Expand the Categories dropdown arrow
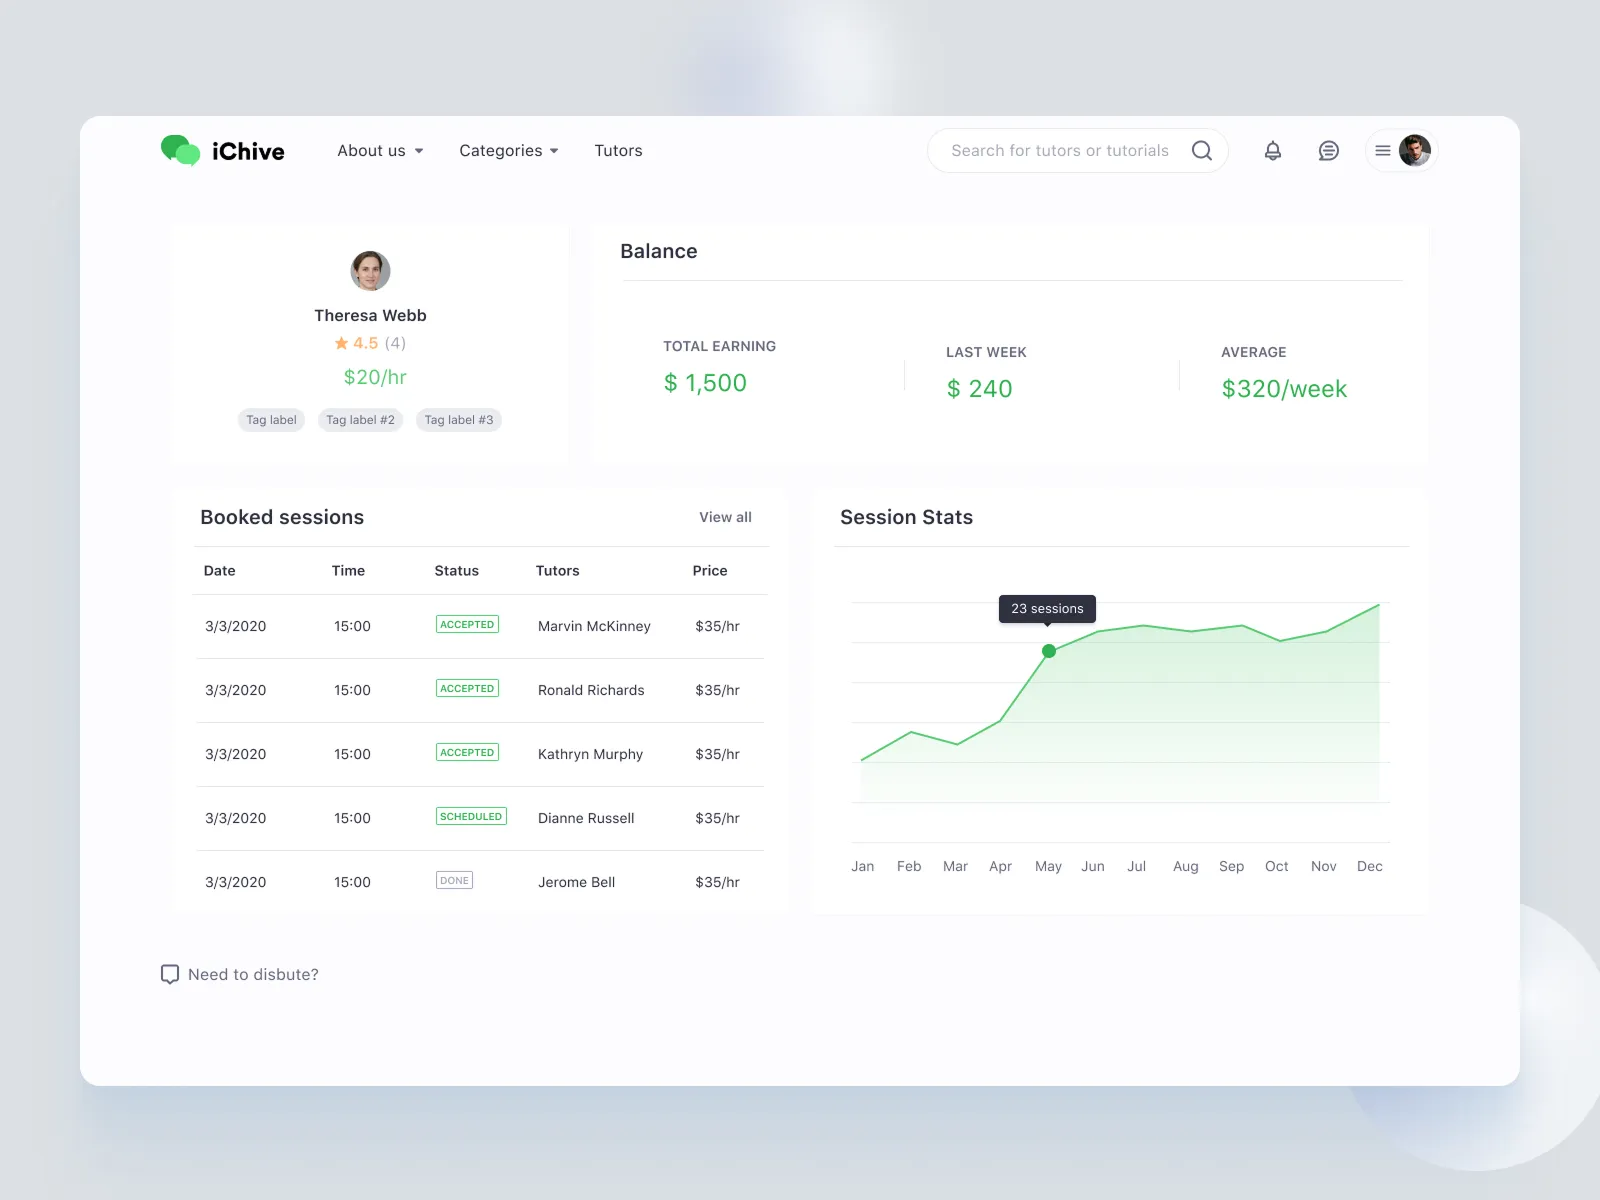The height and width of the screenshot is (1200, 1600). (x=554, y=151)
